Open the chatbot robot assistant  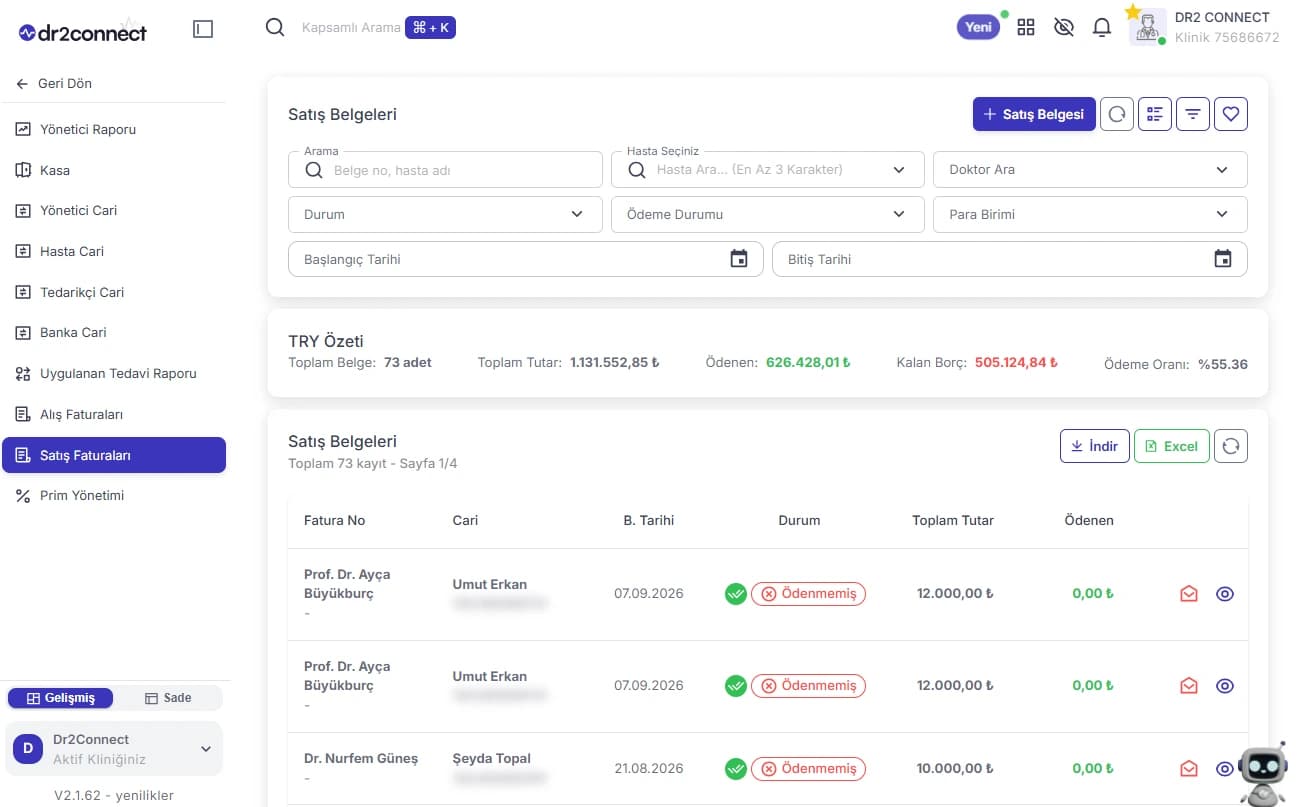pos(1263,776)
